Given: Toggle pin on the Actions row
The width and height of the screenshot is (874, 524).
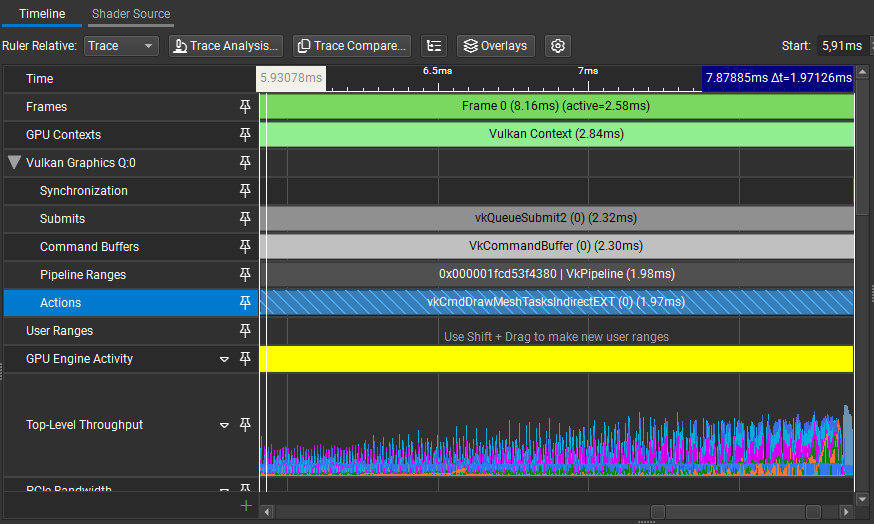Looking at the screenshot, I should [245, 303].
